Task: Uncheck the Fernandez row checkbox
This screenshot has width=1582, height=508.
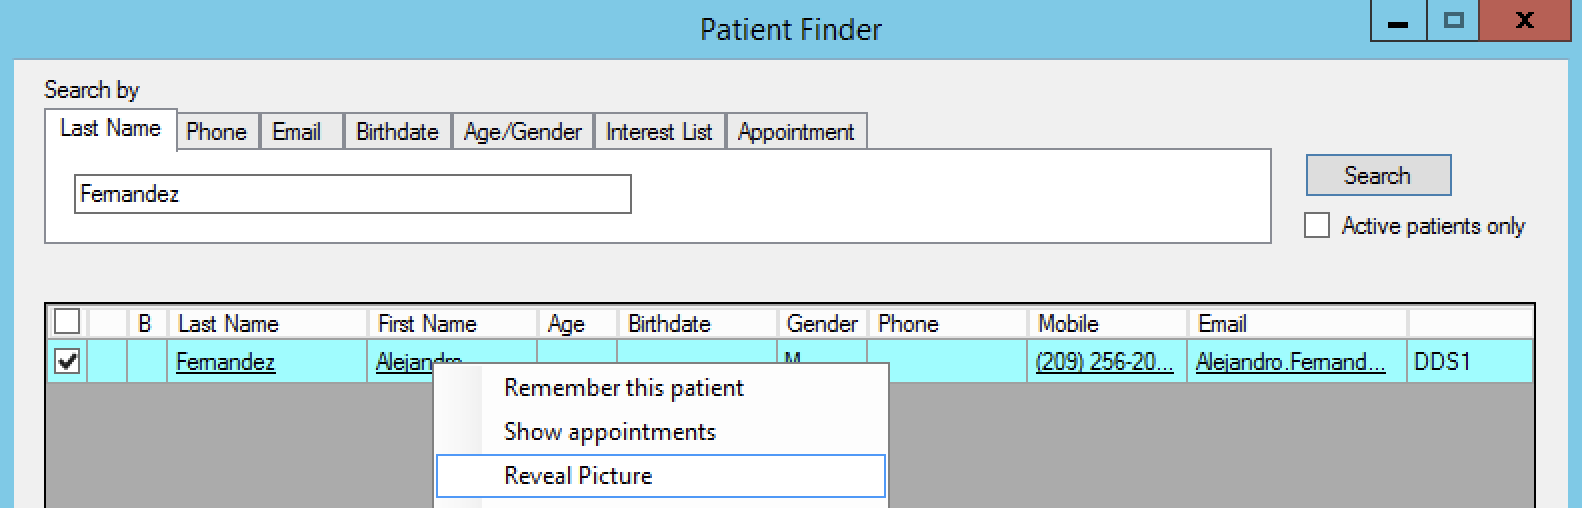Action: [67, 361]
